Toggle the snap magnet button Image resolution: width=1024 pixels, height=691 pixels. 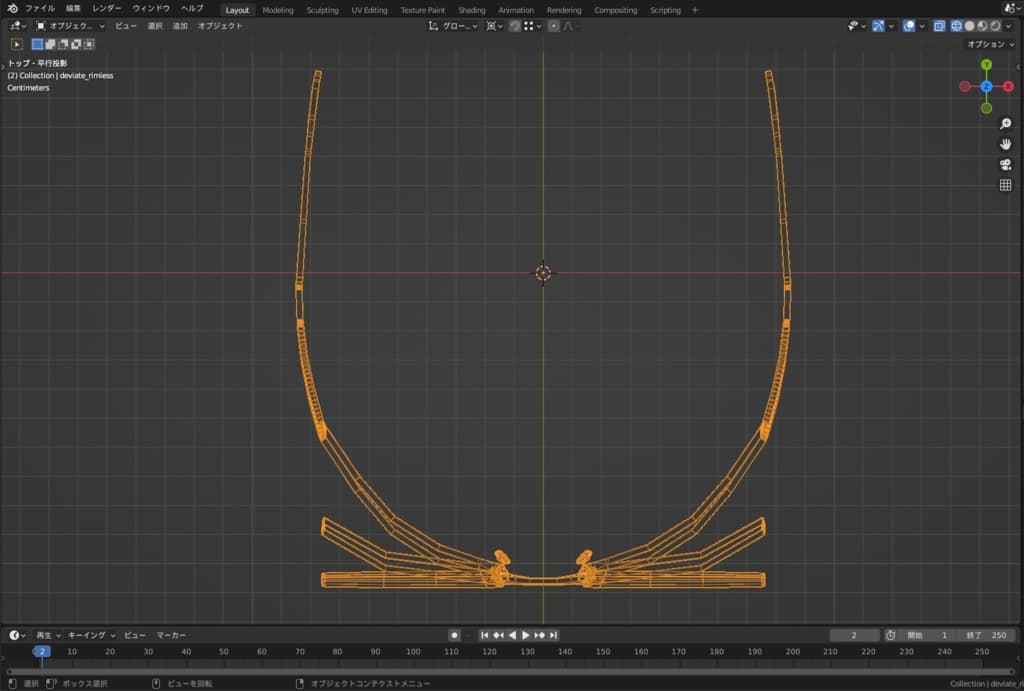point(514,26)
